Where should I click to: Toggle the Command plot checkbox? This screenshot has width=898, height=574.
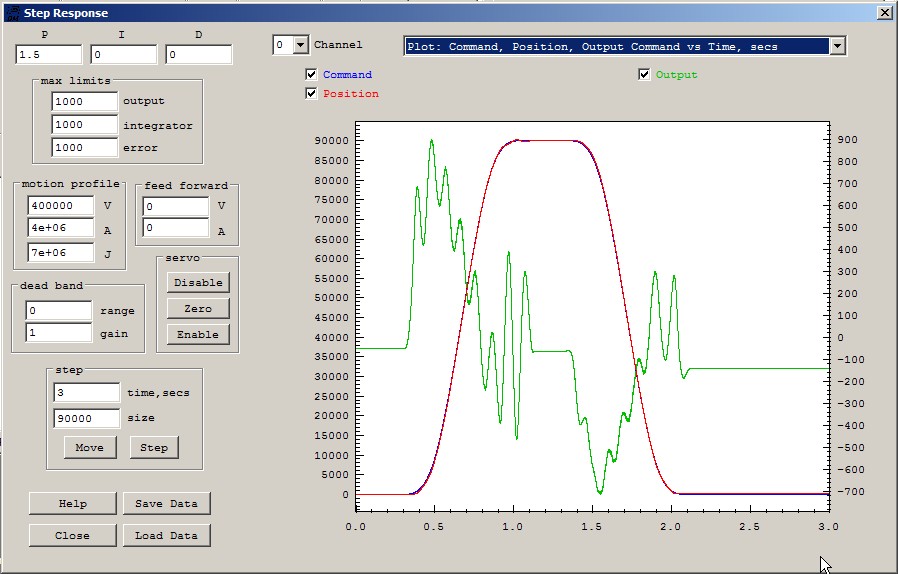pyautogui.click(x=312, y=75)
